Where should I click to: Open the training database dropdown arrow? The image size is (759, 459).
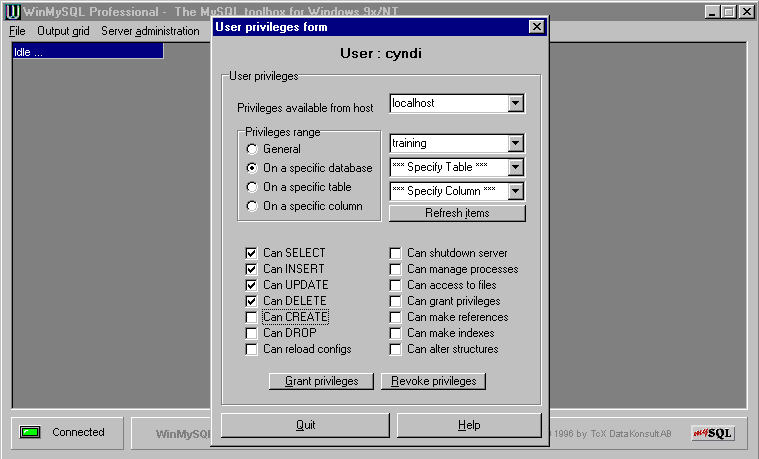pyautogui.click(x=516, y=143)
